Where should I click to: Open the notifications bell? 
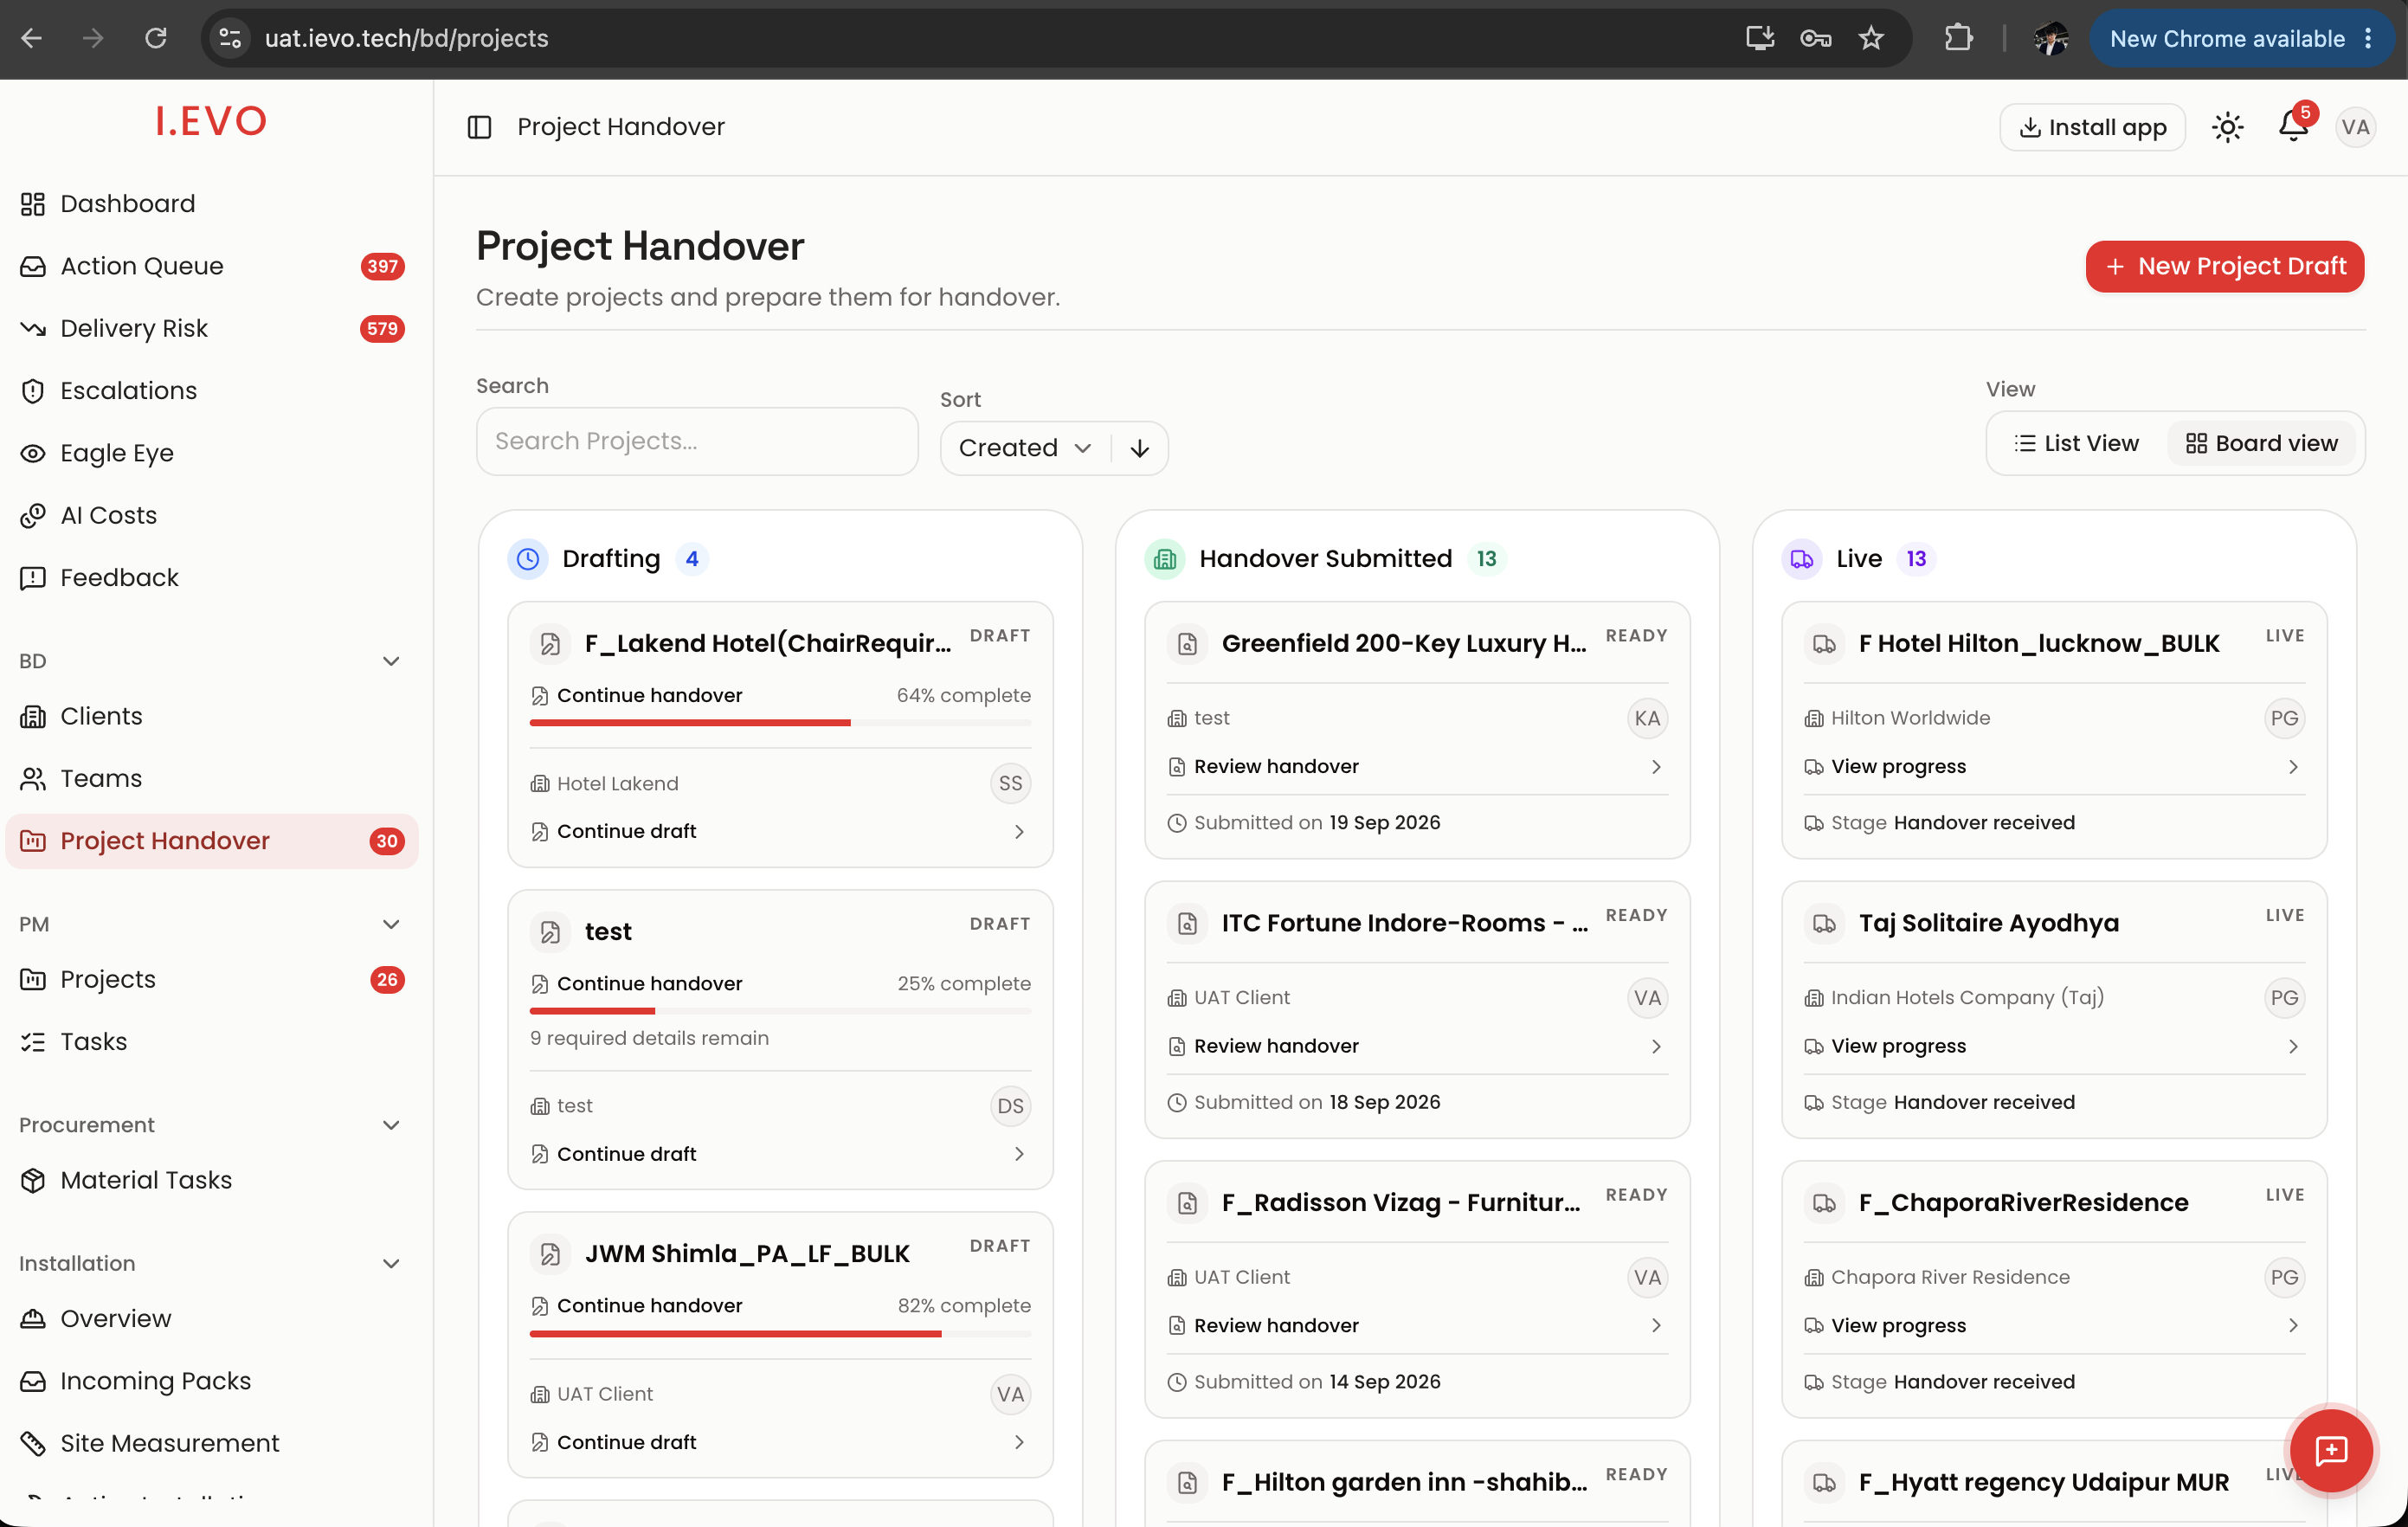point(2293,127)
